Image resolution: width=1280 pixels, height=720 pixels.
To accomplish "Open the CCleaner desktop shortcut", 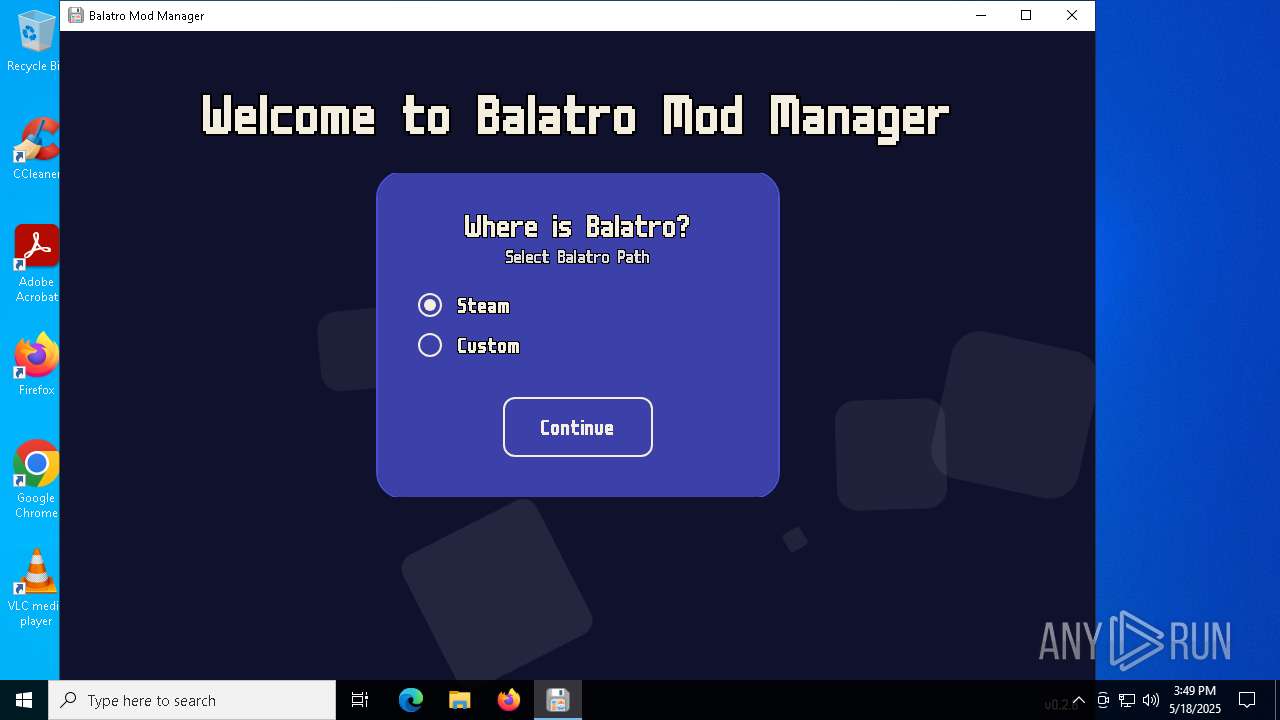I will [36, 148].
